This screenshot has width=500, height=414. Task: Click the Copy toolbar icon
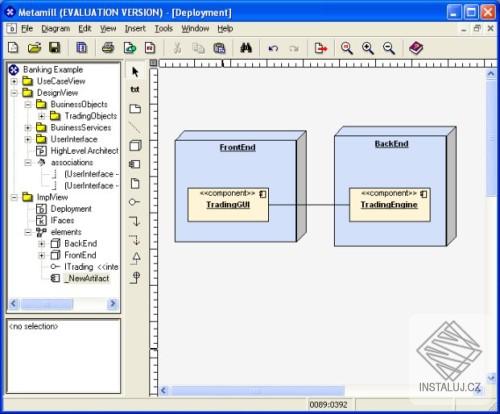(x=198, y=48)
